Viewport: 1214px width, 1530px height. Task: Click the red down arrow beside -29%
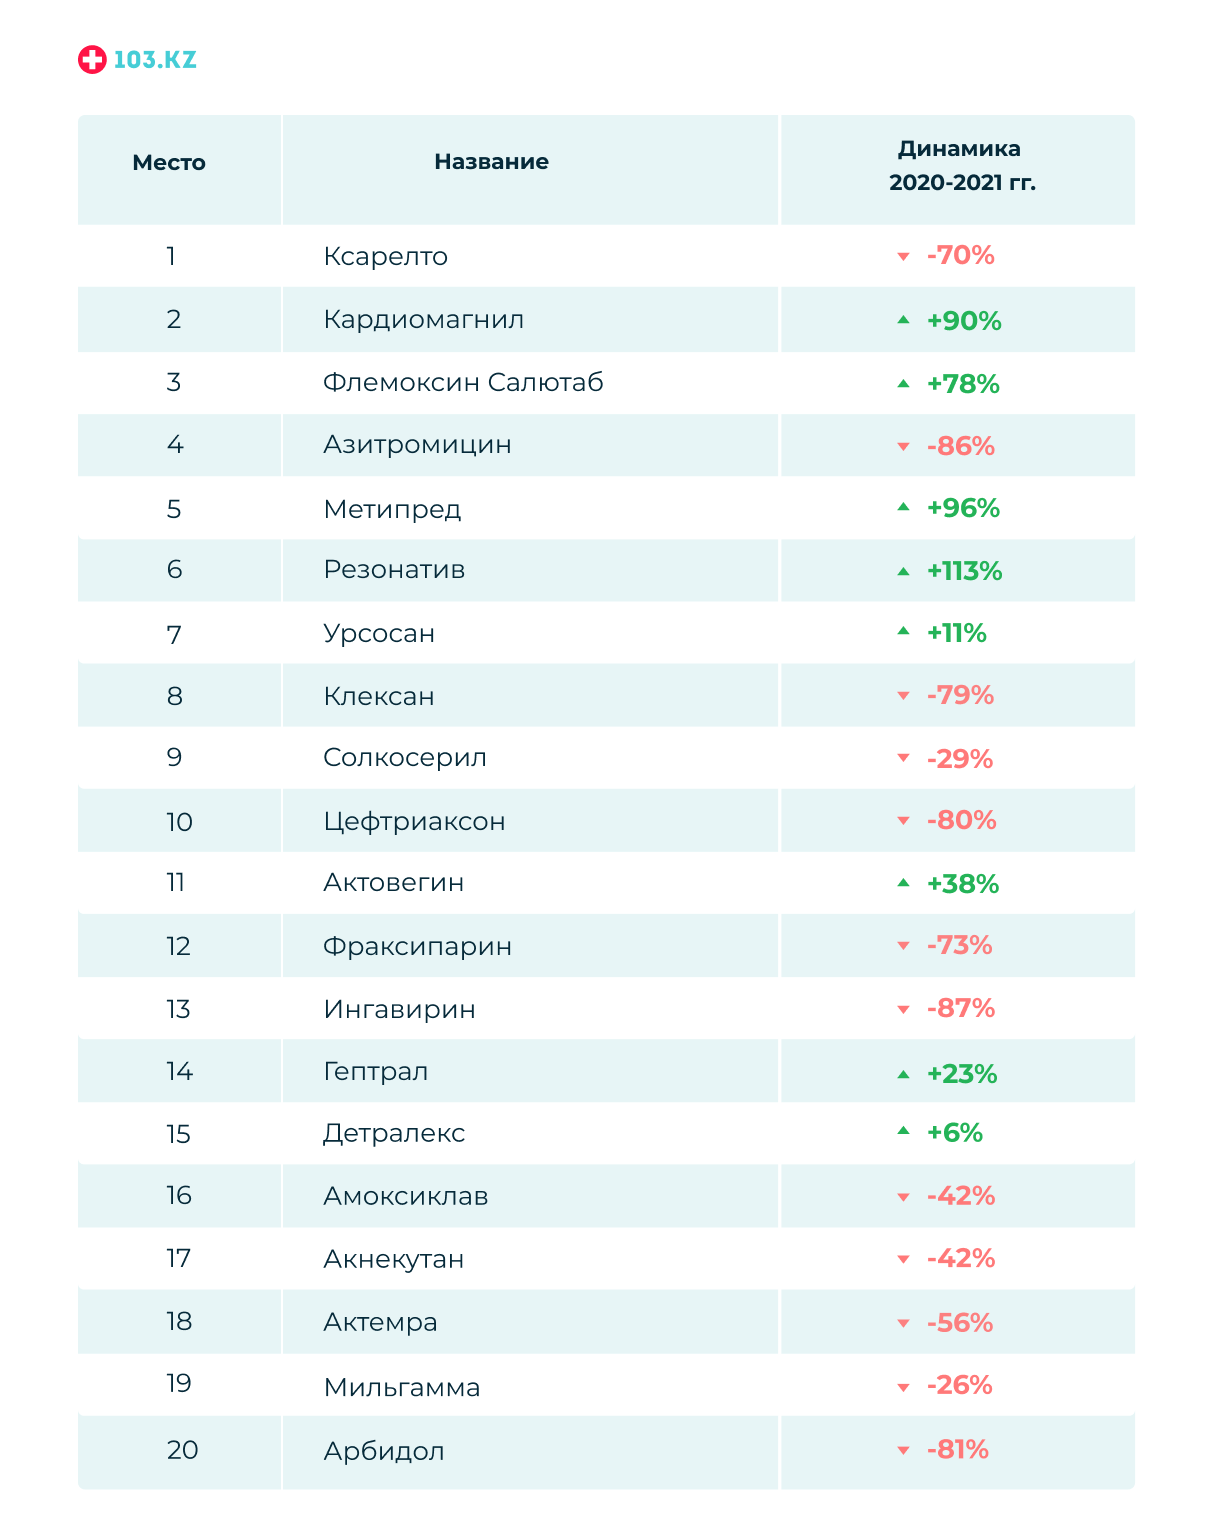[903, 758]
